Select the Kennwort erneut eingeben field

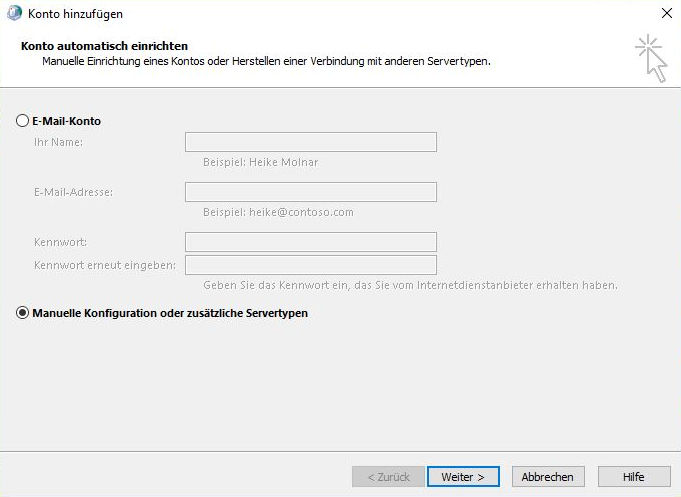[310, 265]
